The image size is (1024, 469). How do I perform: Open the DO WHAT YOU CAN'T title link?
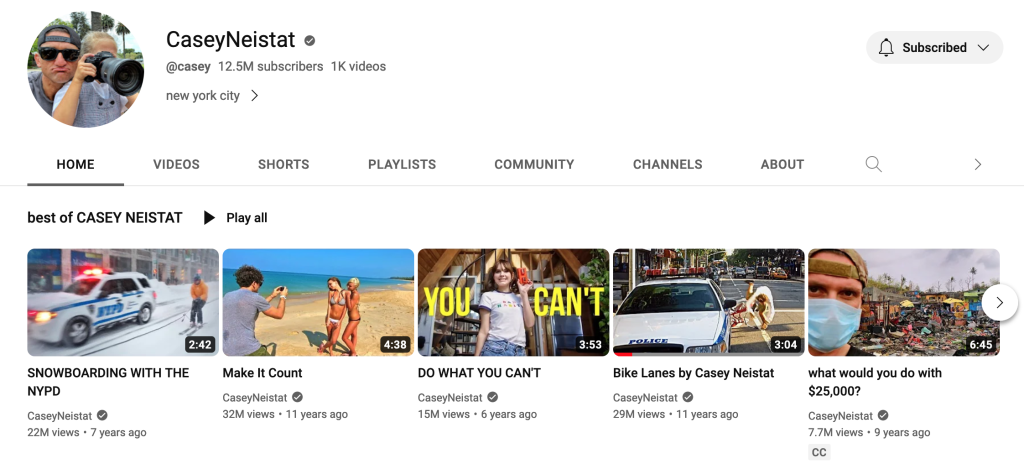479,373
